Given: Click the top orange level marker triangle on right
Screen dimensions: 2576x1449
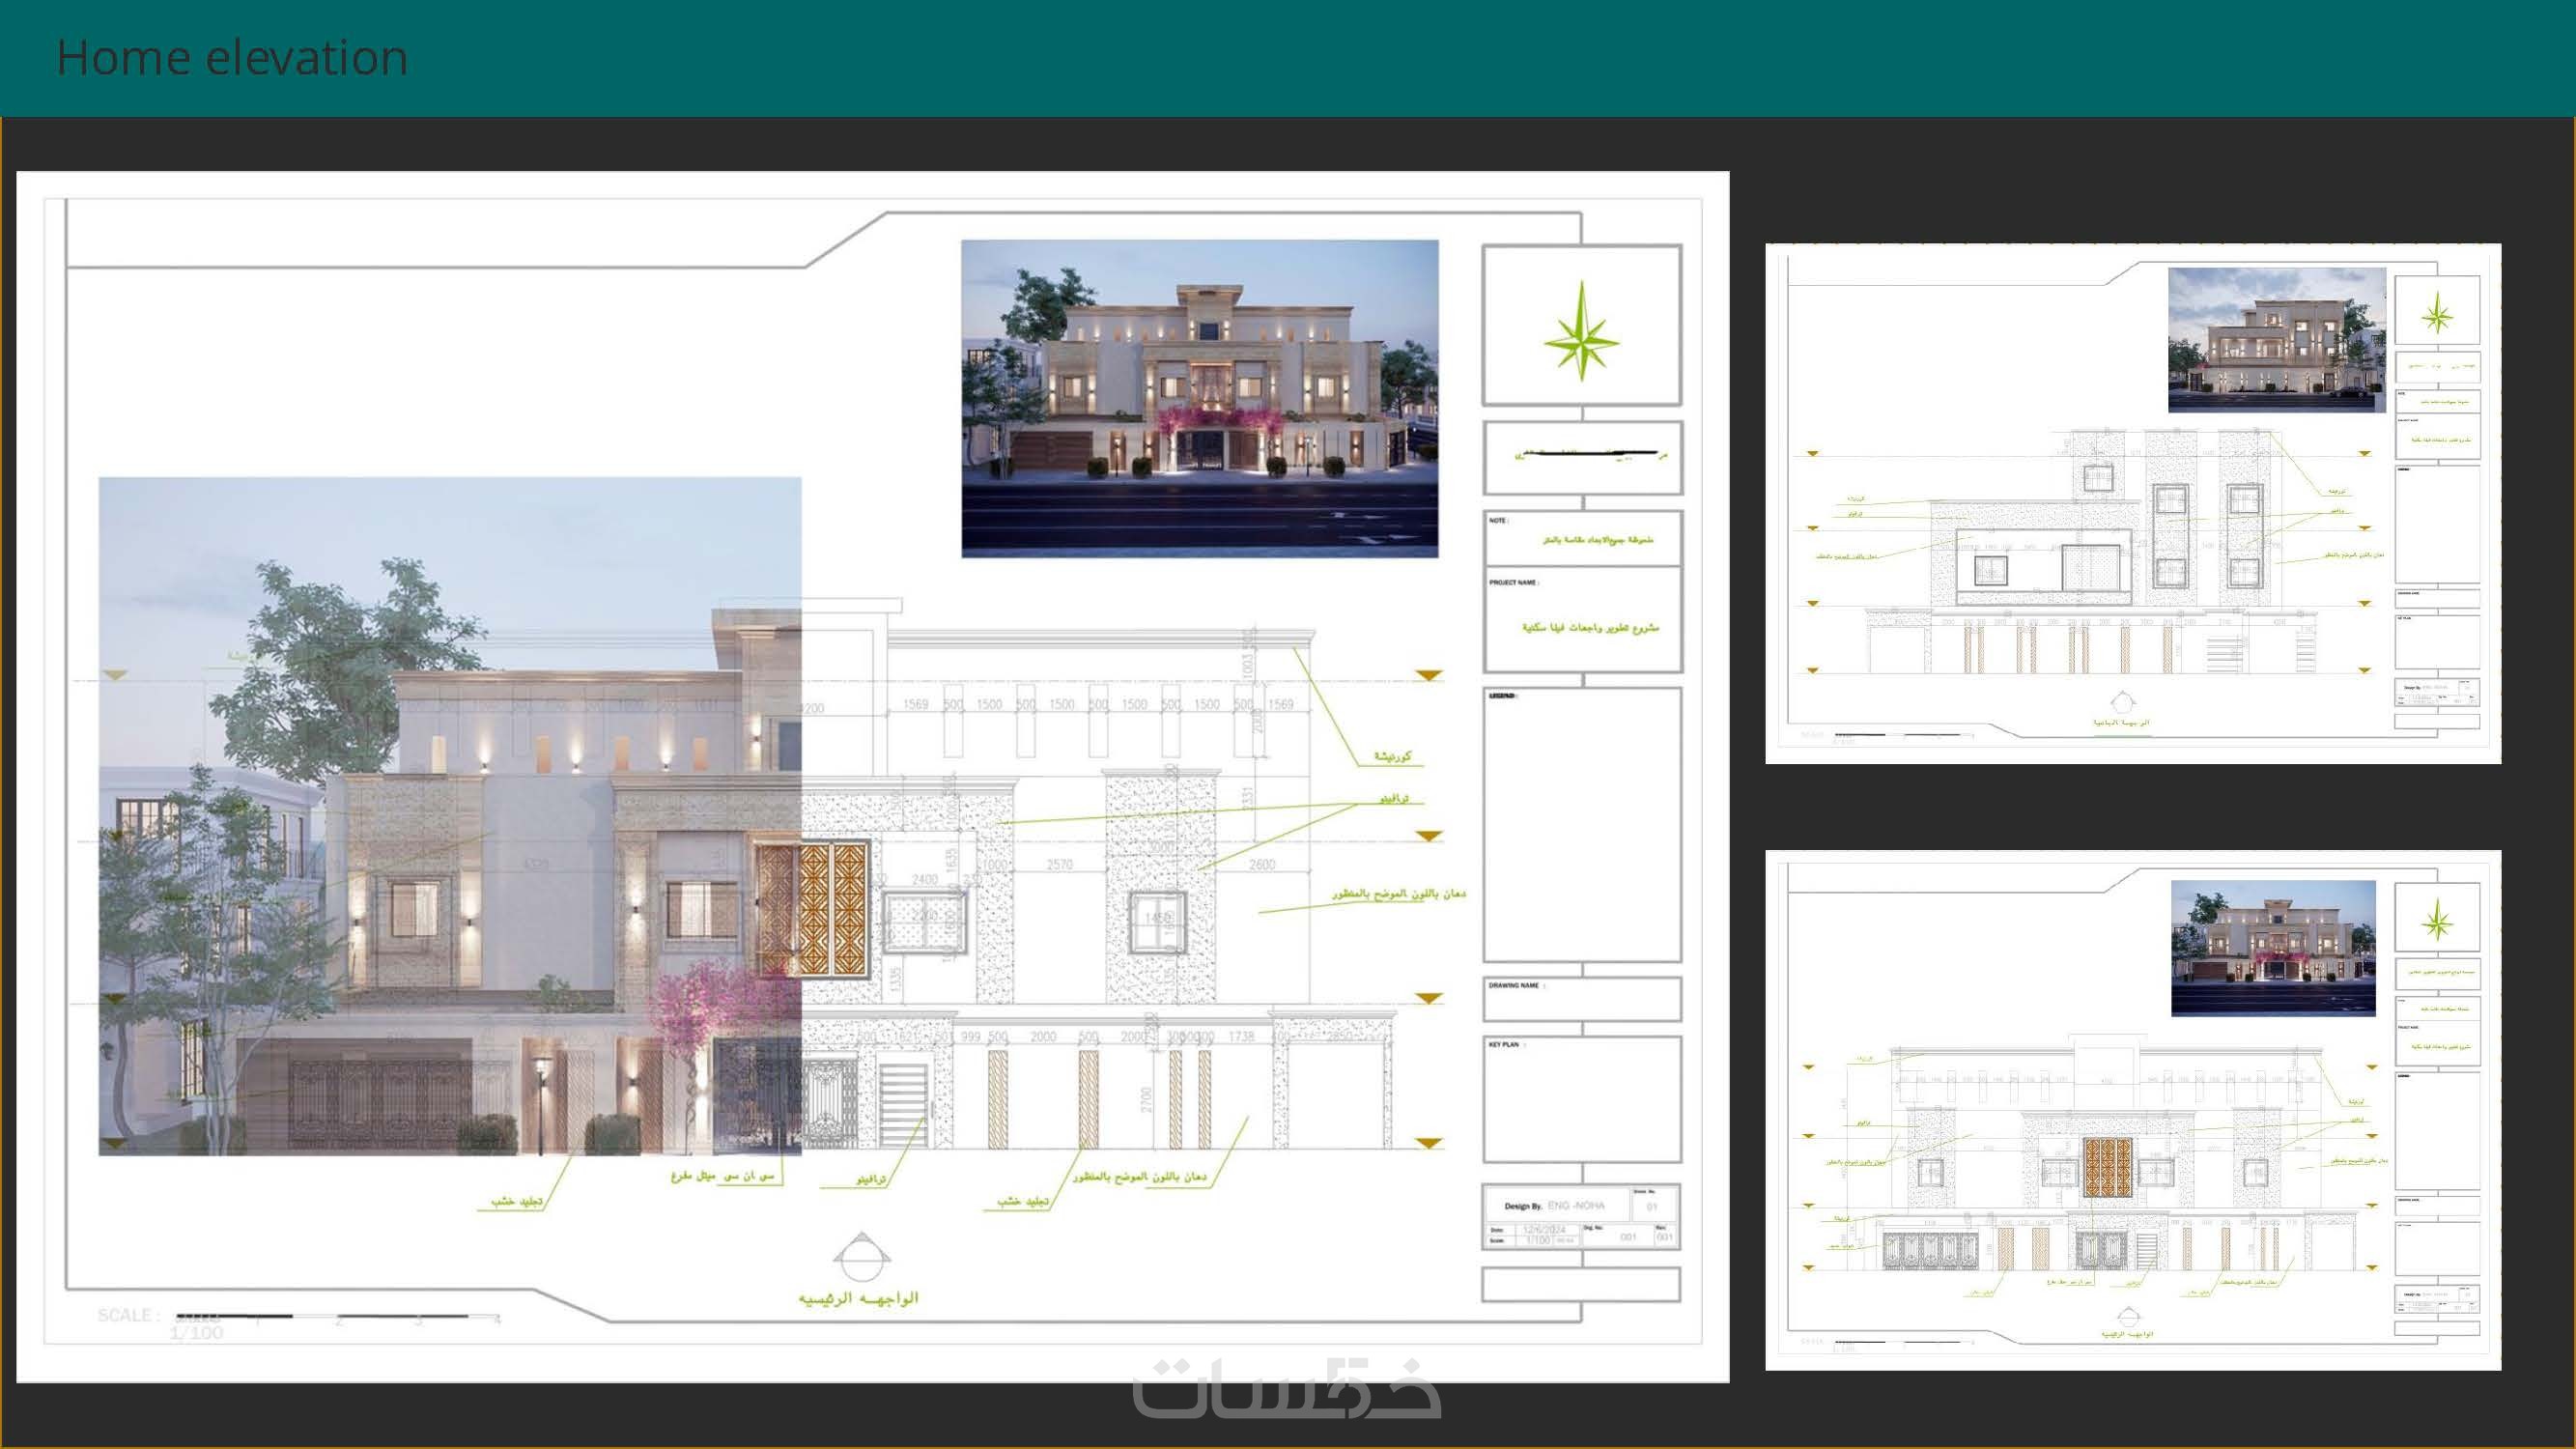Looking at the screenshot, I should coord(1429,676).
